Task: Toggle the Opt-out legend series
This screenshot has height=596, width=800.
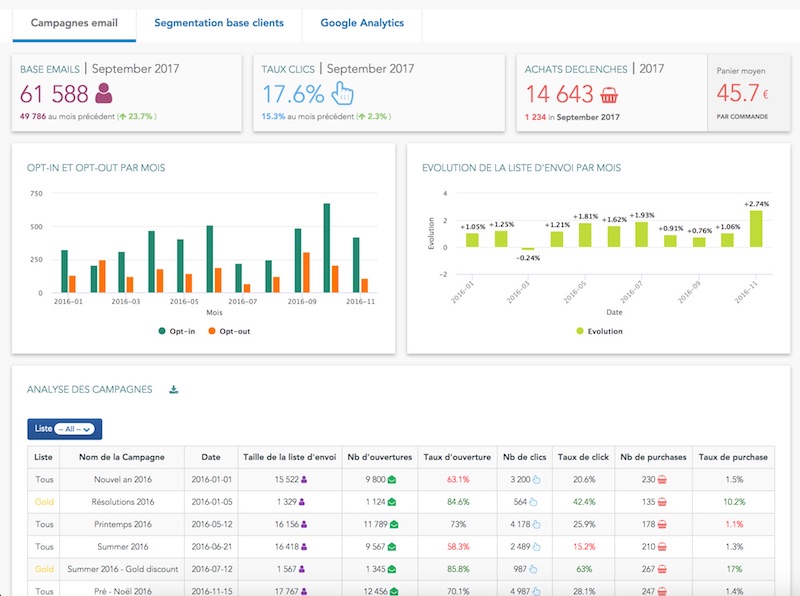Action: 229,331
